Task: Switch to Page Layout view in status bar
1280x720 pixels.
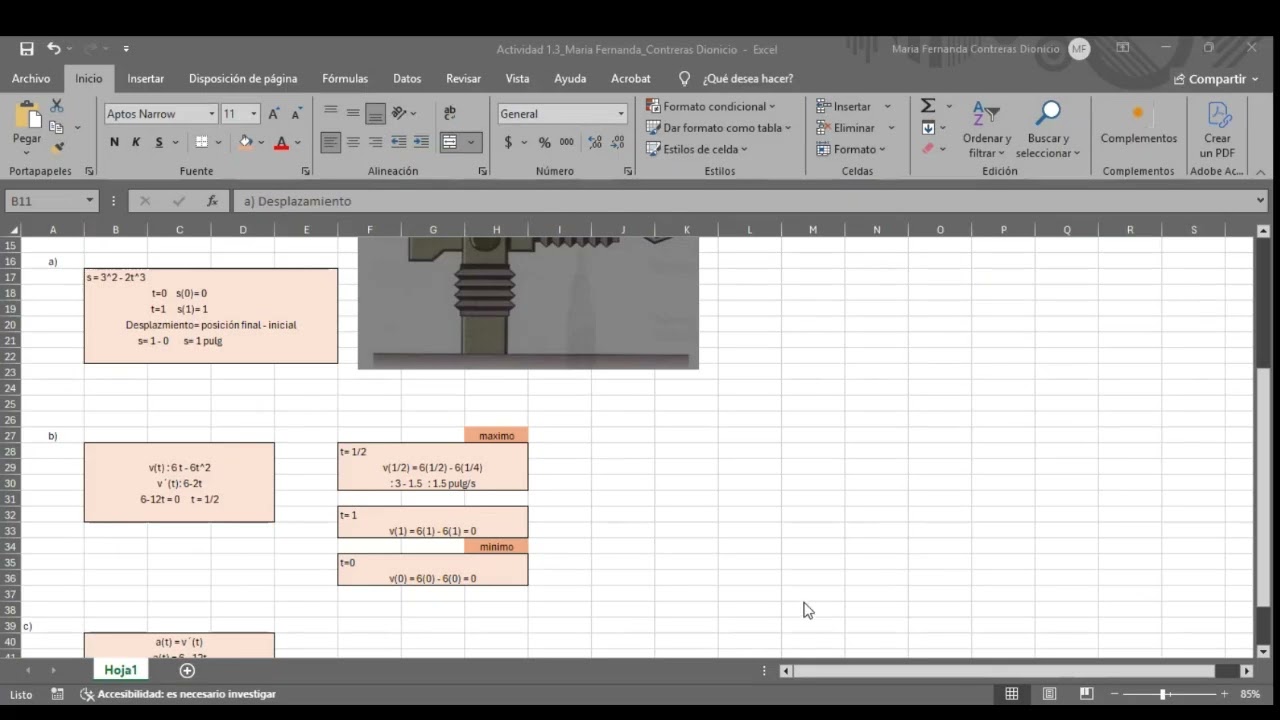Action: (1049, 694)
